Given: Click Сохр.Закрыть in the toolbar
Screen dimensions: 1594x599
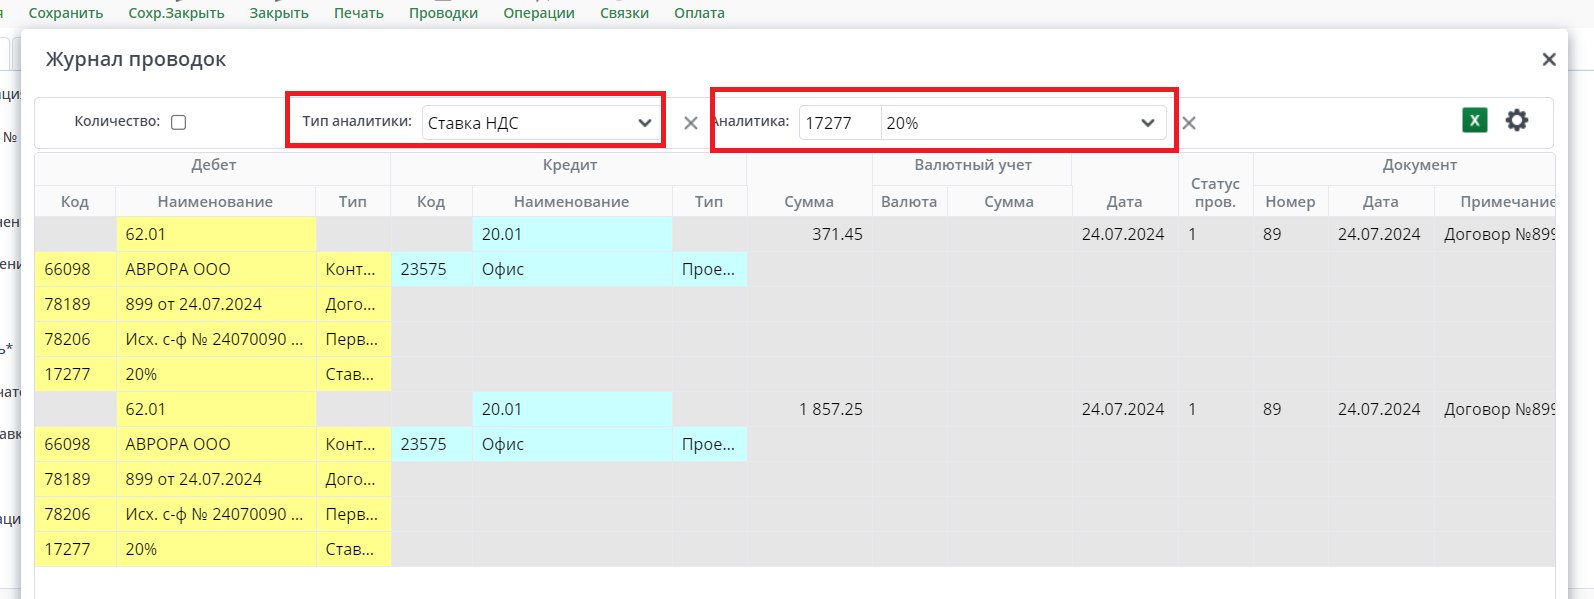Looking at the screenshot, I should (176, 13).
